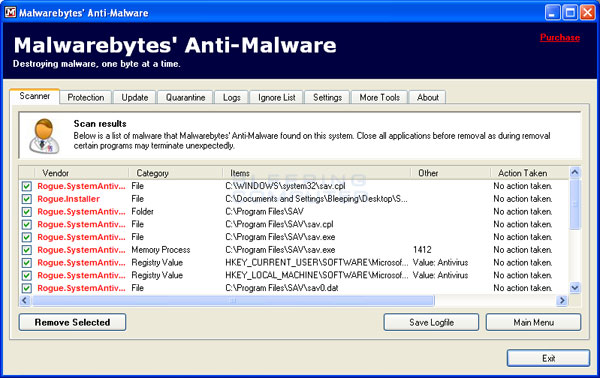Click the C:\WINDOWS\system32\sav.cpl item

285,186
